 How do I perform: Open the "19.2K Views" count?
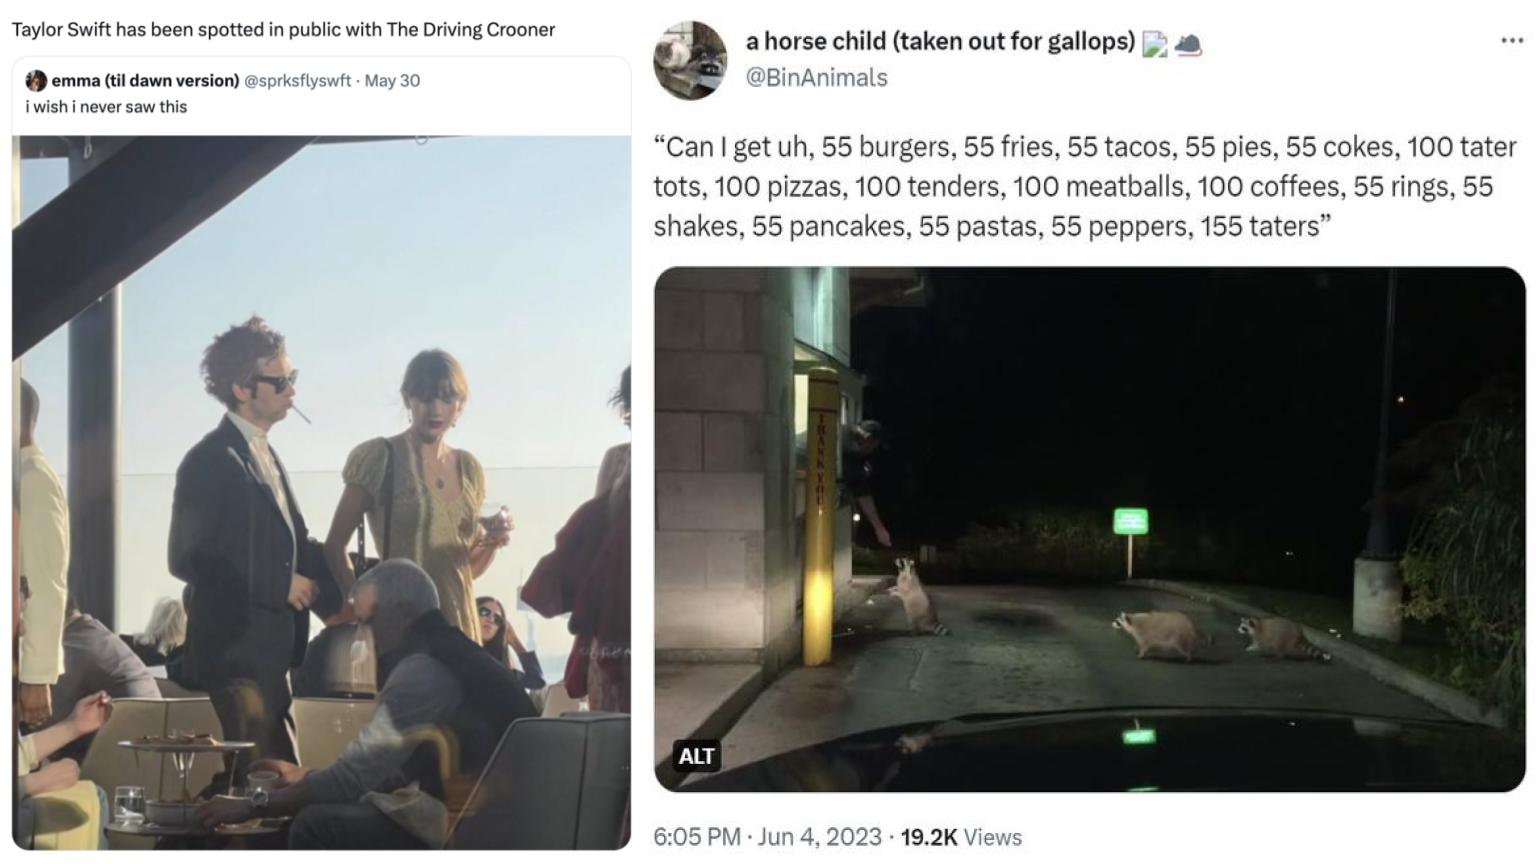961,837
